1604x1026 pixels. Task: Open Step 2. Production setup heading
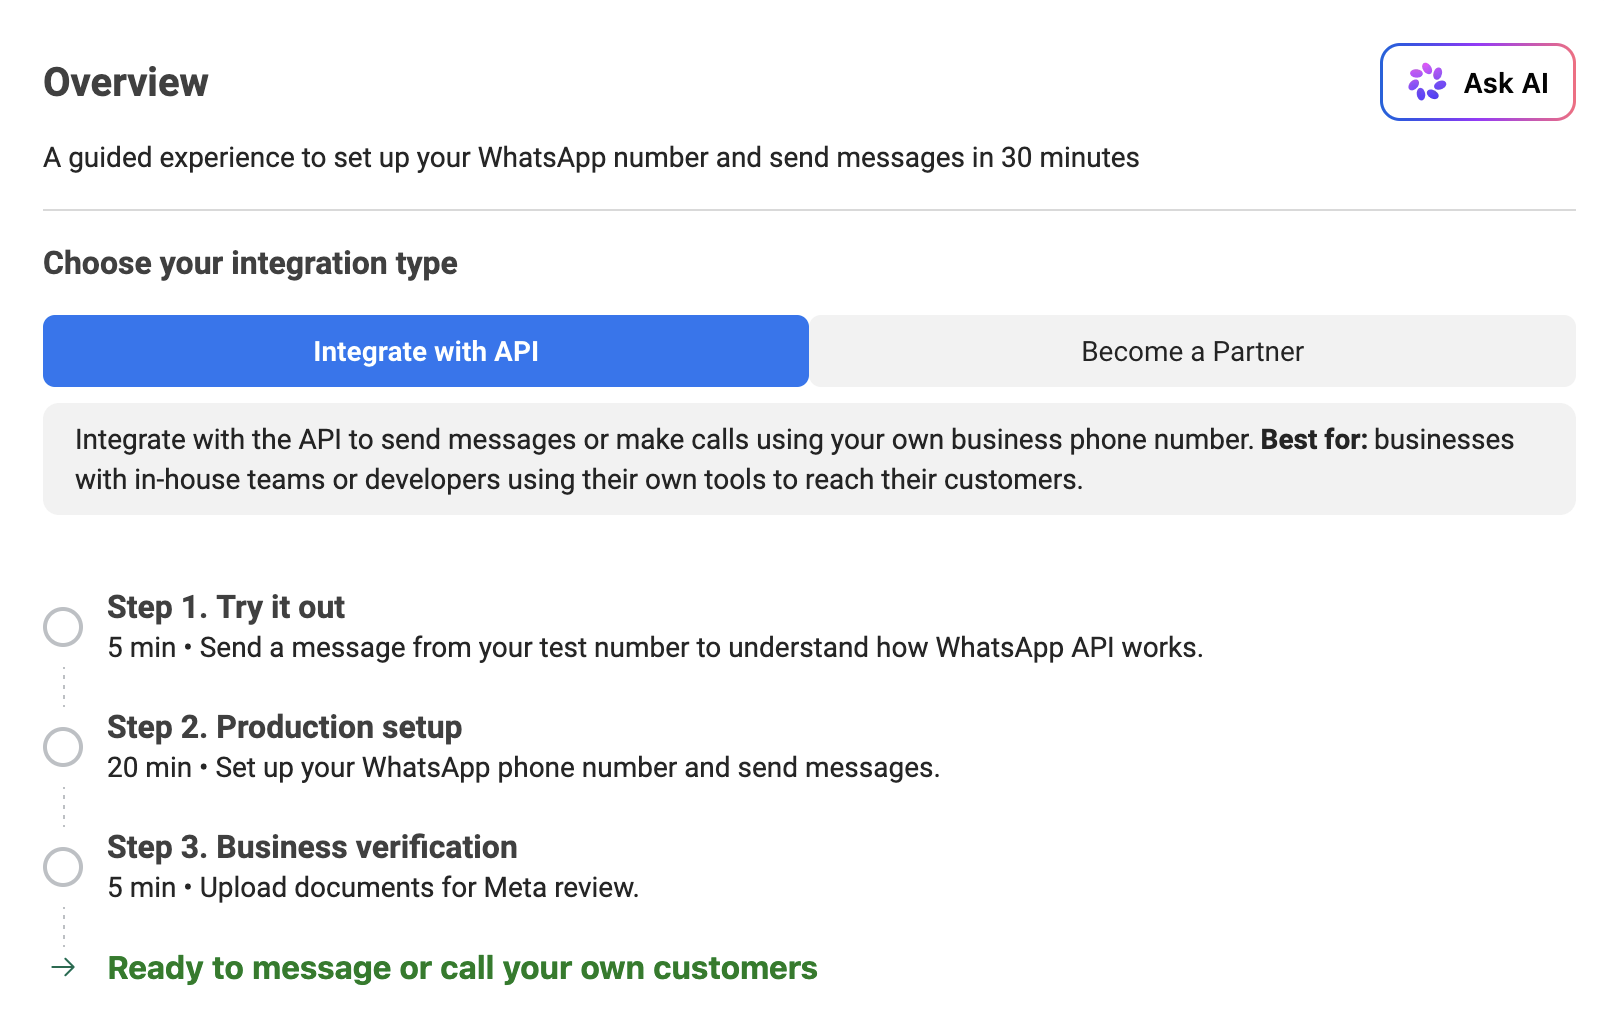[284, 727]
